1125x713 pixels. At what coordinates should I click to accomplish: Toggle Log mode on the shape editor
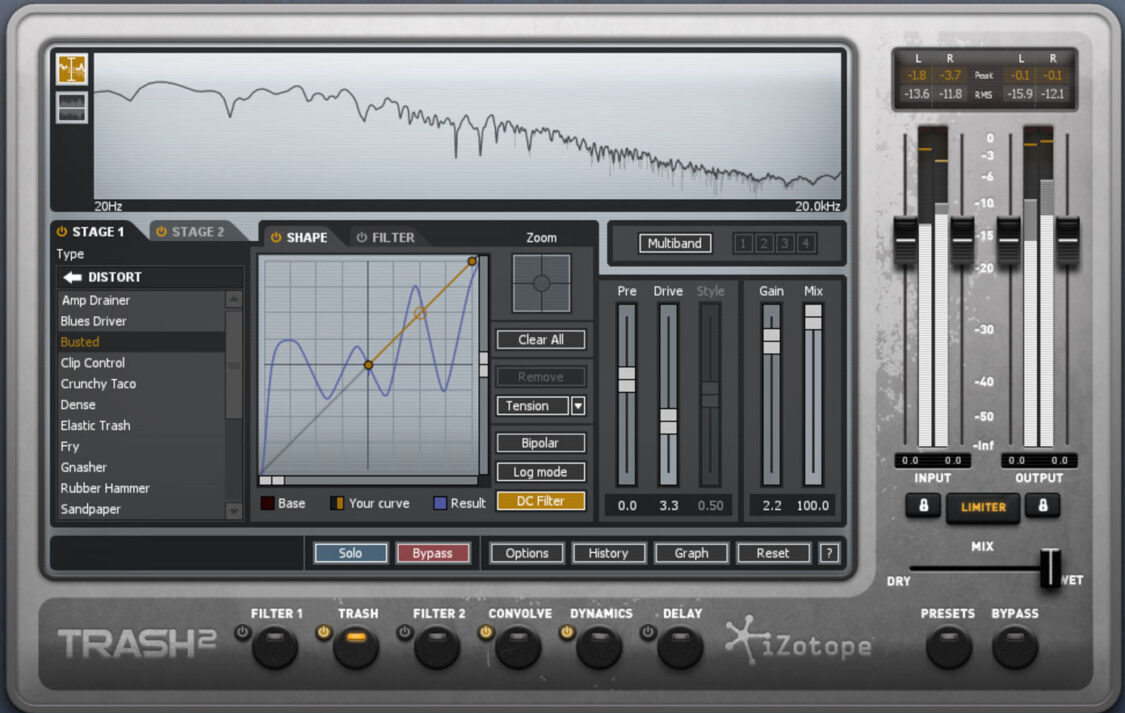pos(540,471)
